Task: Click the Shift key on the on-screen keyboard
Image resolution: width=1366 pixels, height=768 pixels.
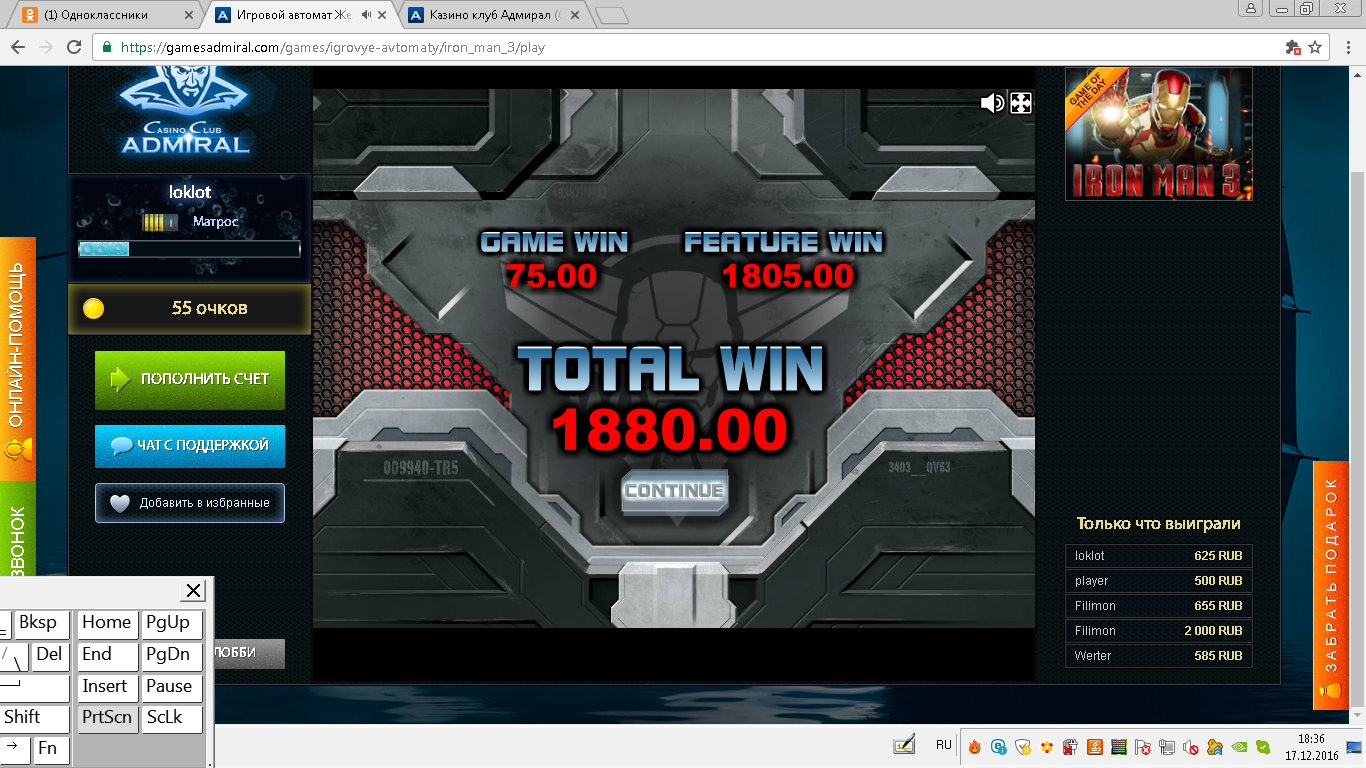Action: point(35,720)
